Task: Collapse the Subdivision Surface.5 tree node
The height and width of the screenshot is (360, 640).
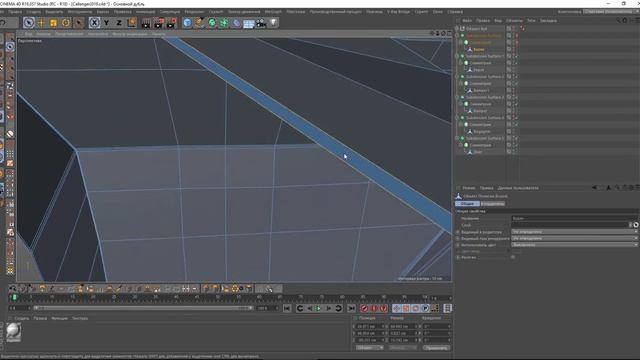Action: [457, 138]
